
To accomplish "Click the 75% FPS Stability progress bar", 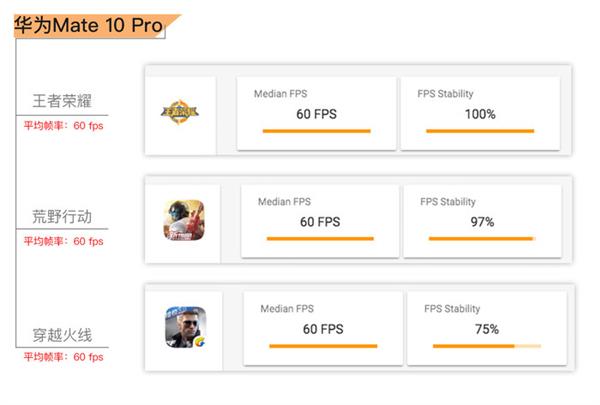I will tap(487, 346).
